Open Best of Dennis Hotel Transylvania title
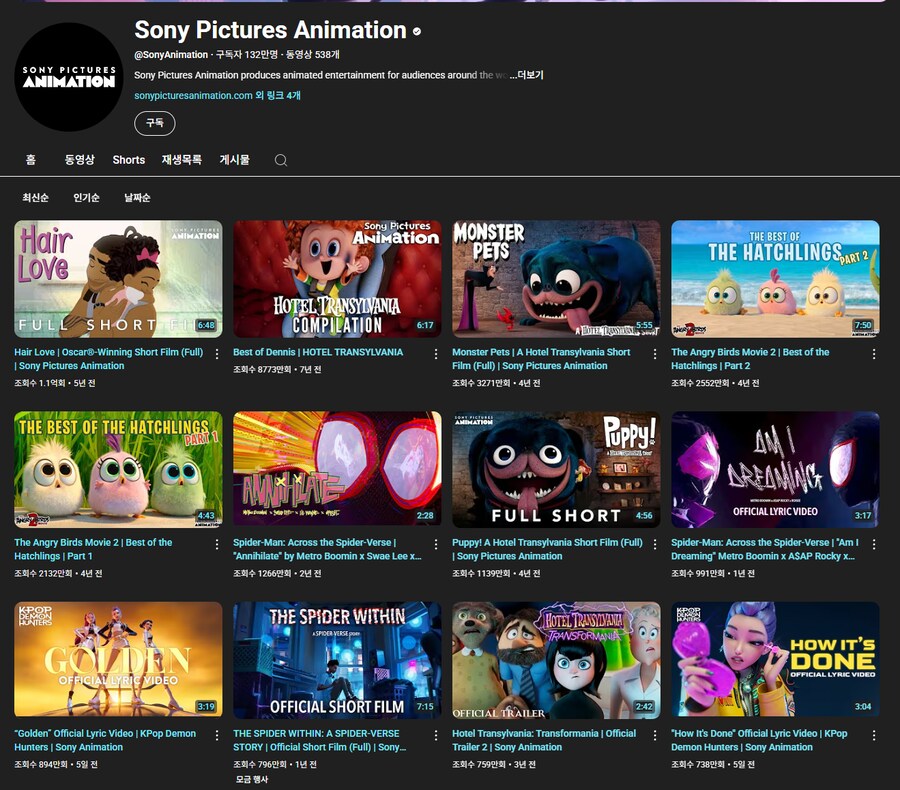Viewport: 900px width, 790px height. [318, 352]
